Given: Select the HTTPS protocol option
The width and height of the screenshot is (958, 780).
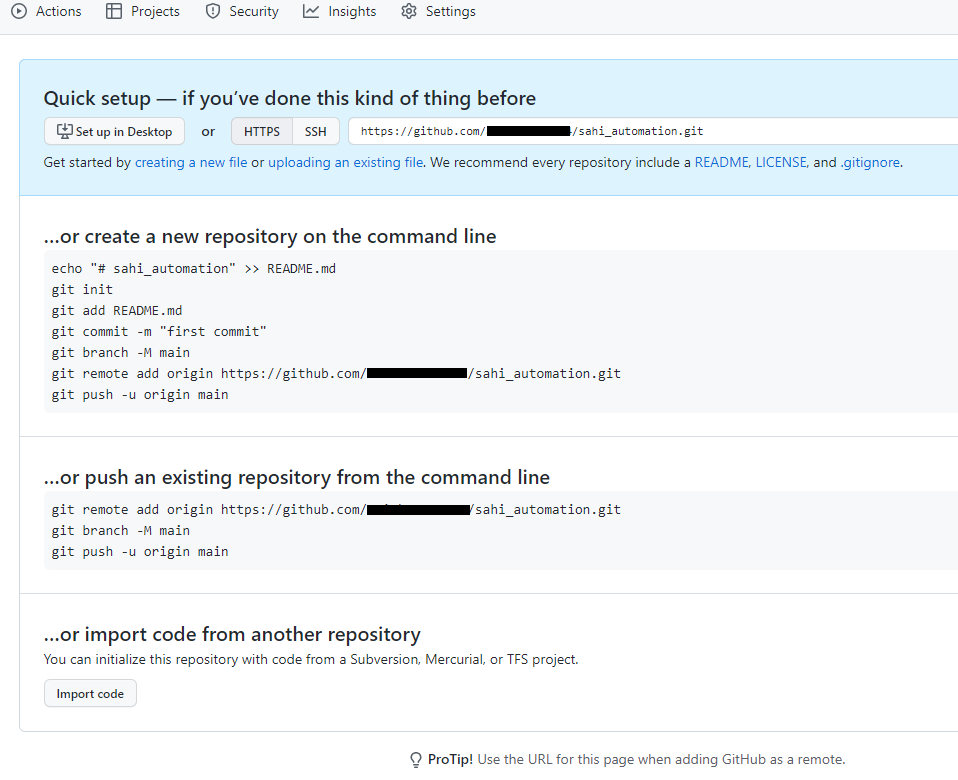Looking at the screenshot, I should click(262, 131).
